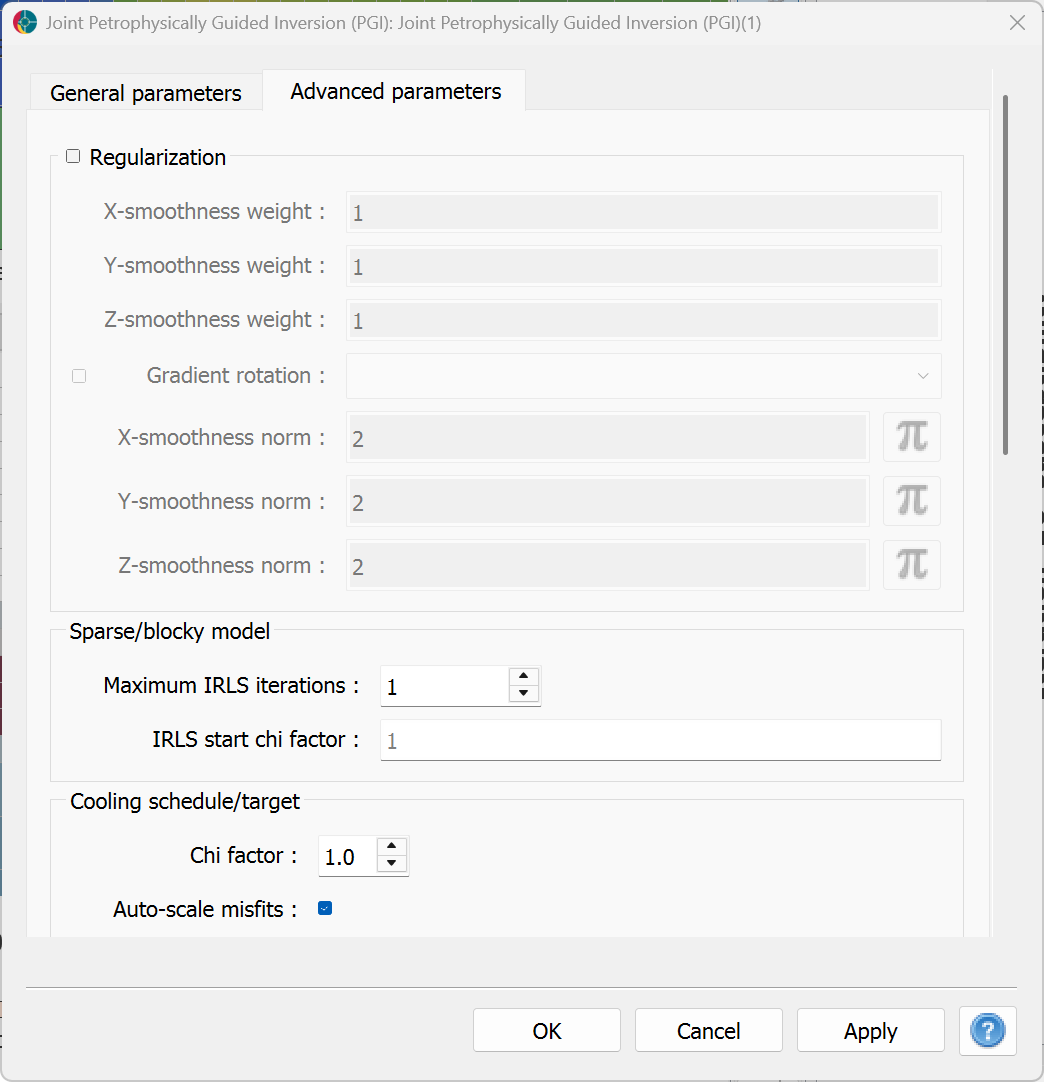The height and width of the screenshot is (1082, 1044).
Task: Click the pi icon beside X-smoothness norm
Action: point(912,437)
